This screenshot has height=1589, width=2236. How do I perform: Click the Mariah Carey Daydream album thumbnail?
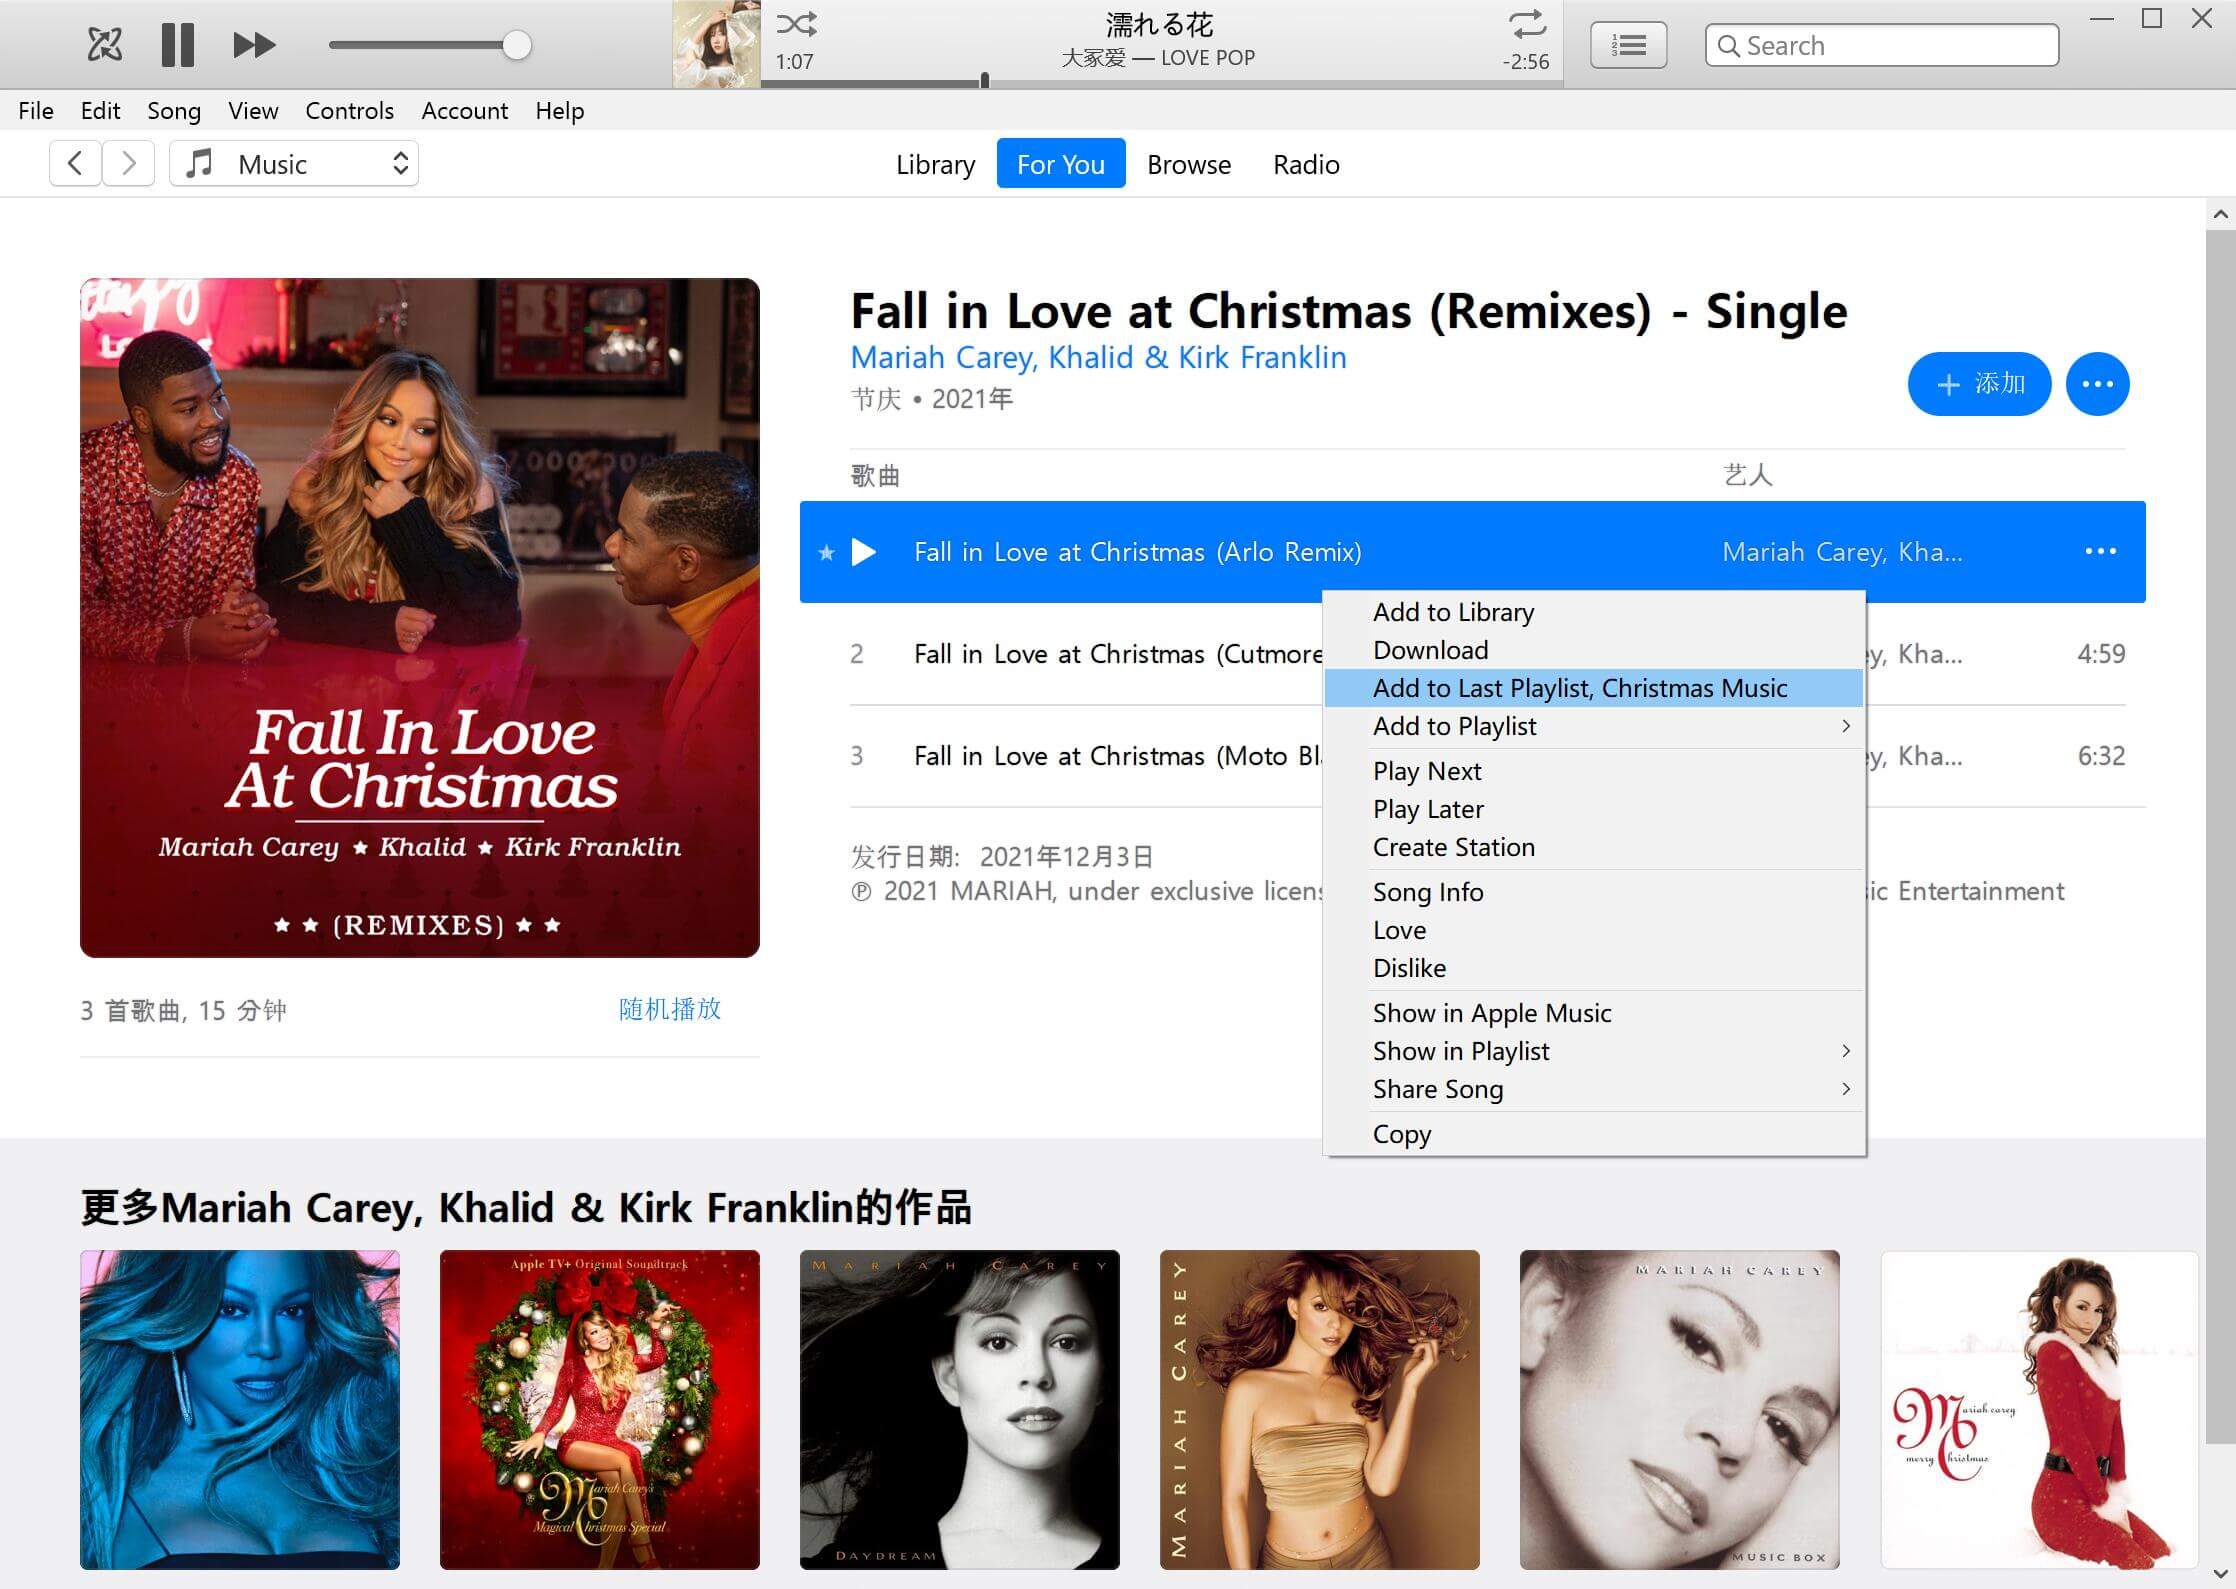coord(960,1410)
